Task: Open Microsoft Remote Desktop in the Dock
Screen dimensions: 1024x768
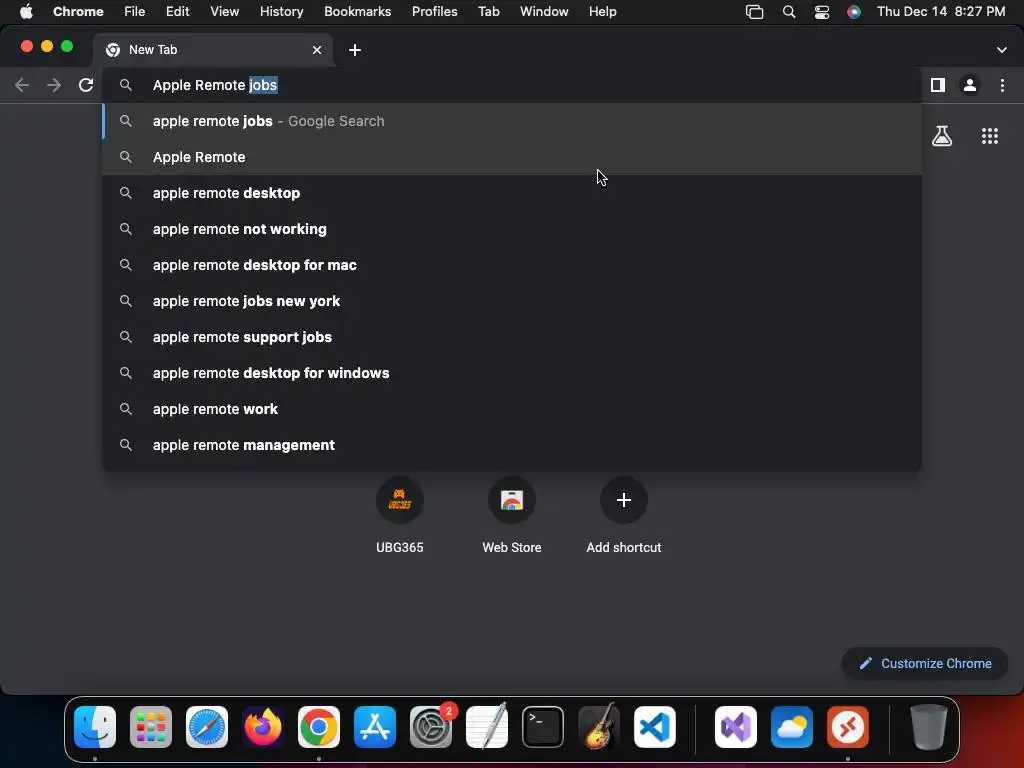Action: (848, 727)
